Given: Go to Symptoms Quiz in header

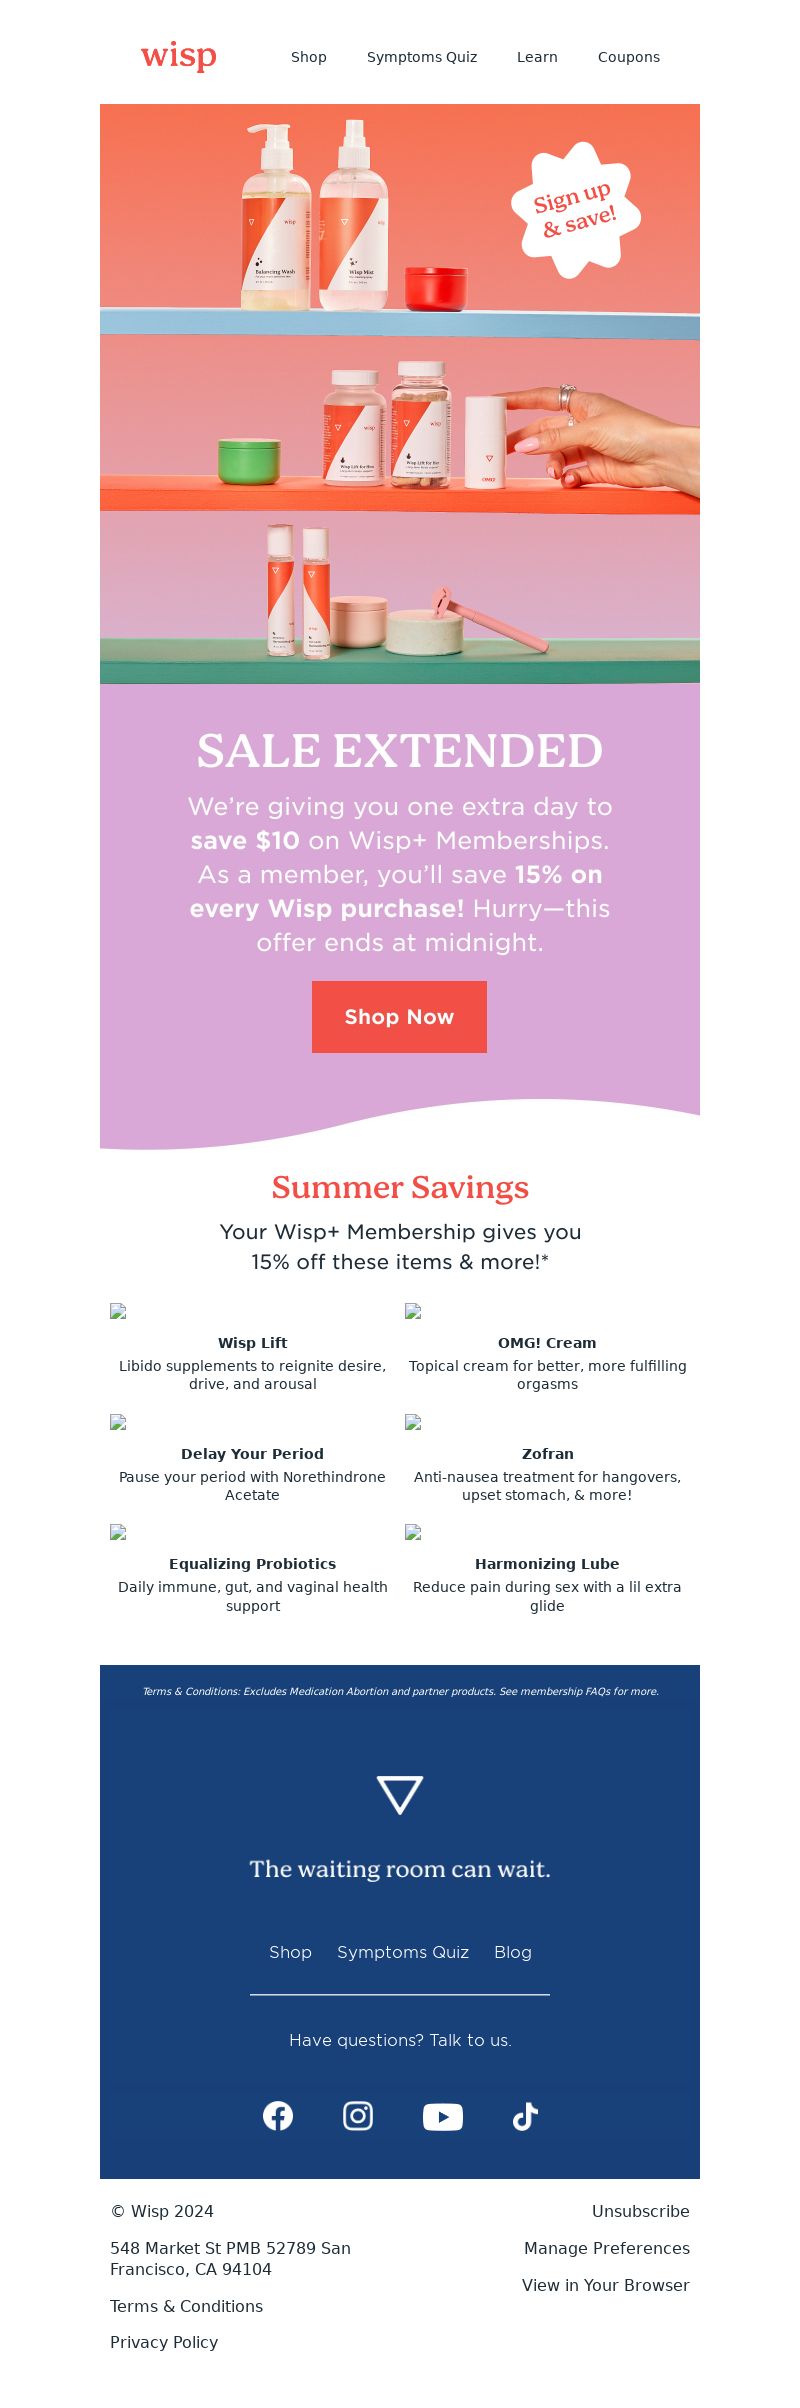Looking at the screenshot, I should [422, 57].
